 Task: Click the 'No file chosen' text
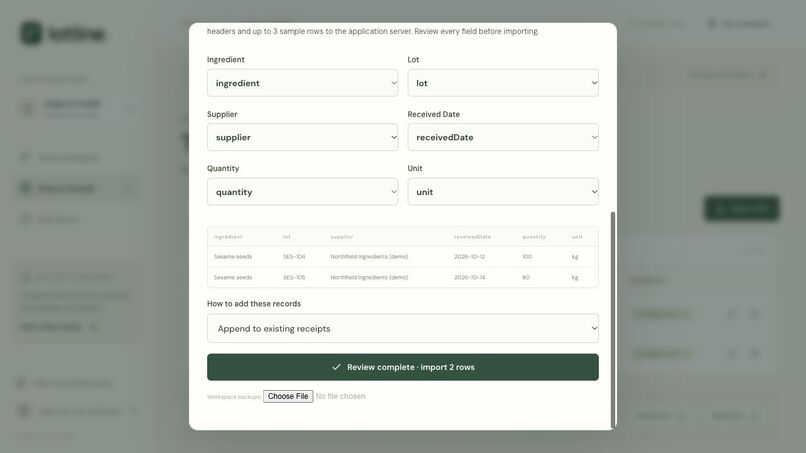[340, 396]
